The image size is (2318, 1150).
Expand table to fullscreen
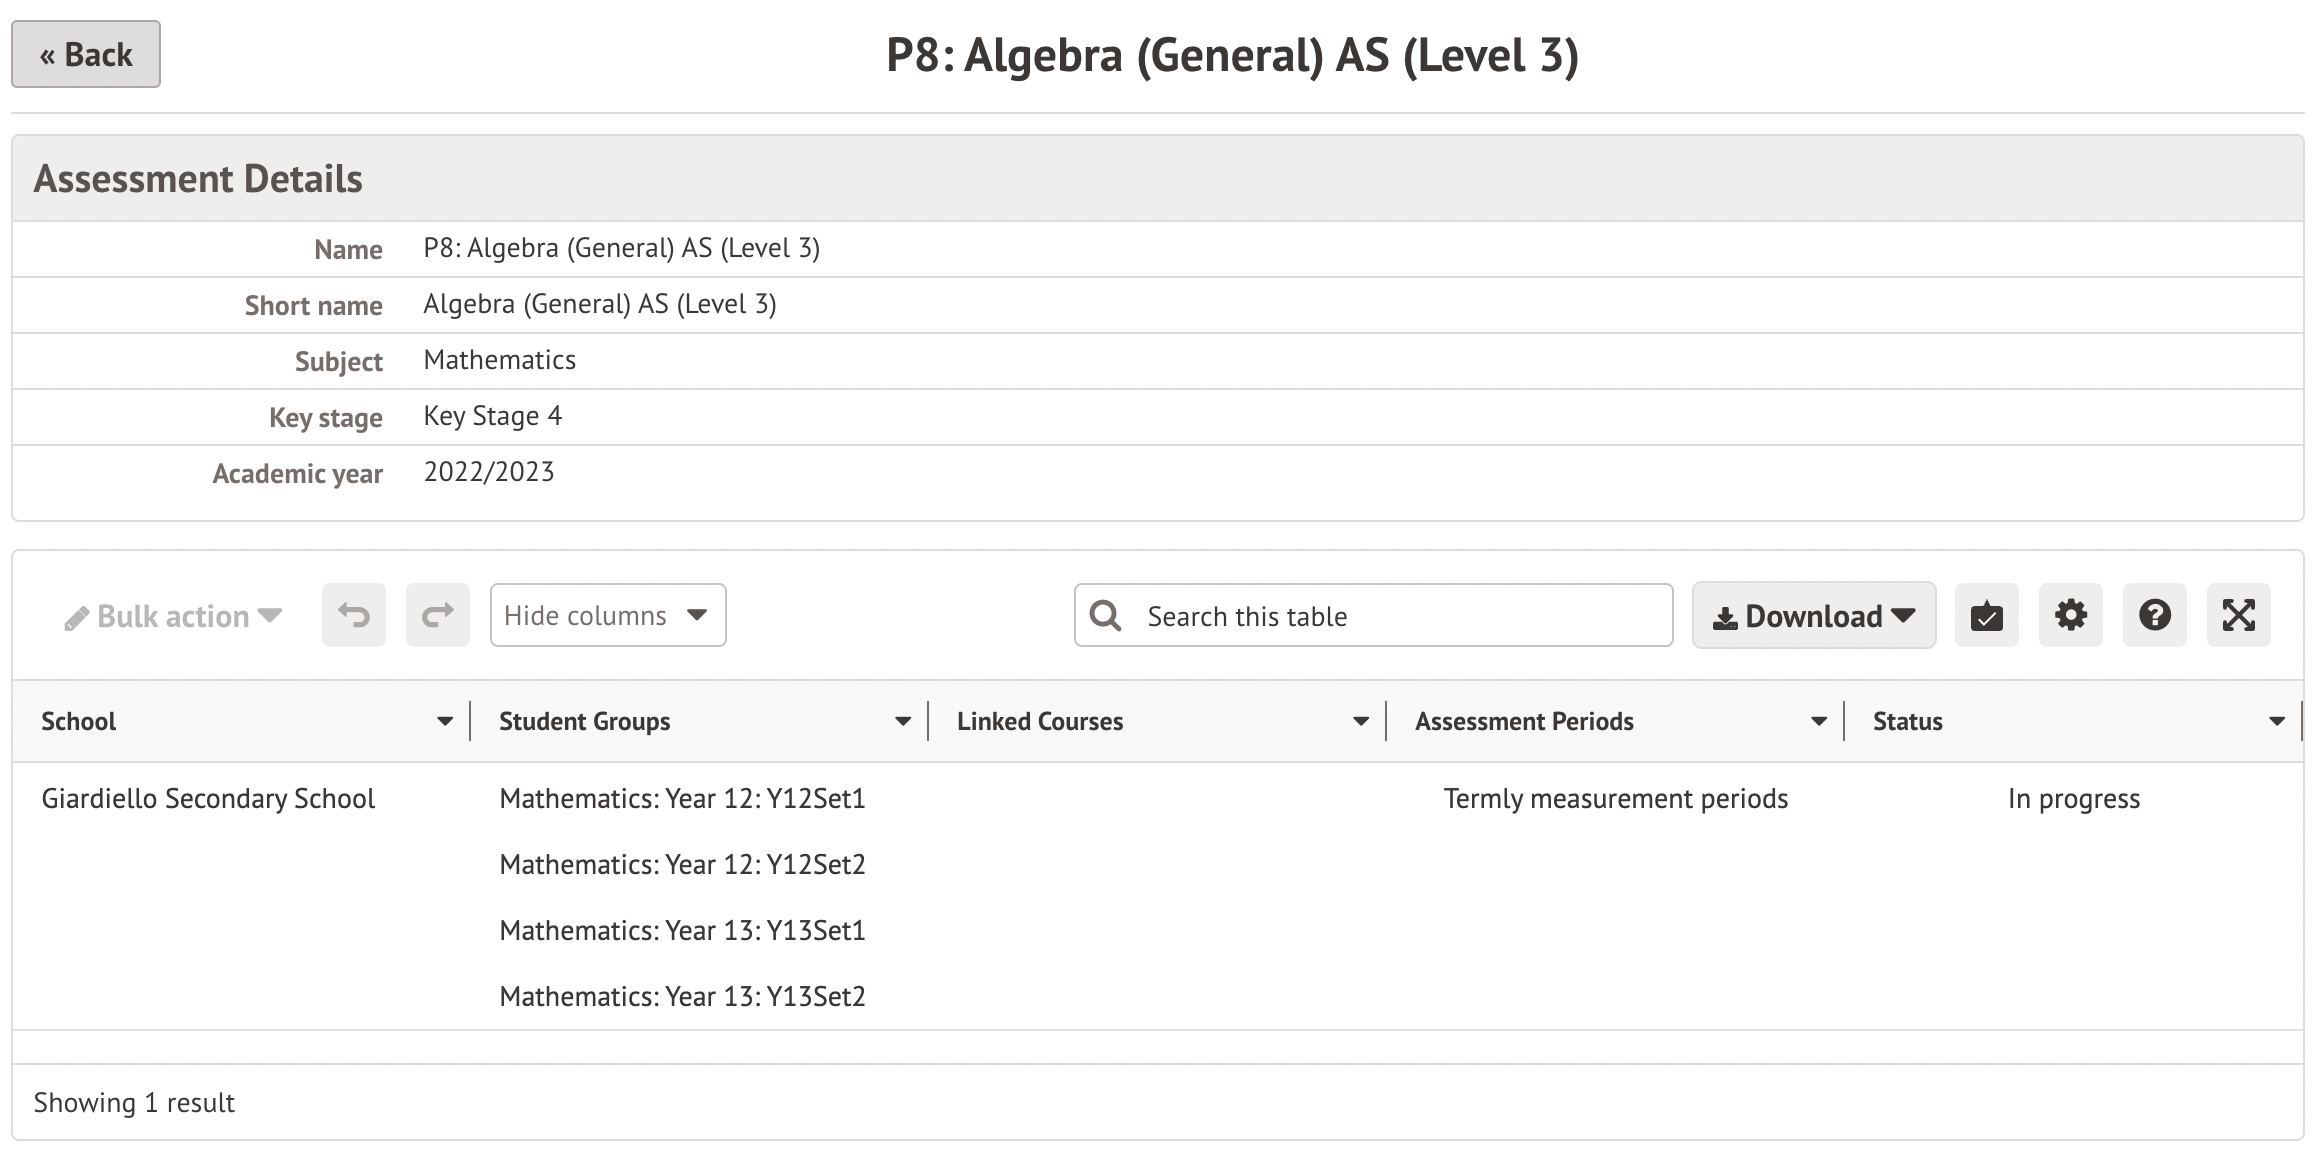2238,615
